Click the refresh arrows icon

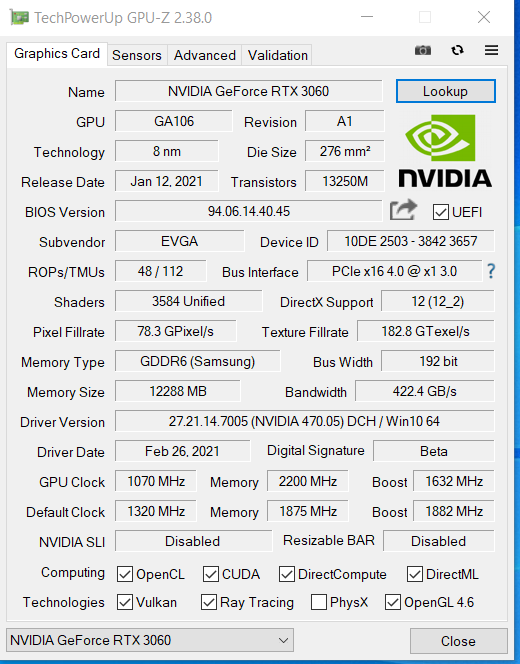(457, 51)
